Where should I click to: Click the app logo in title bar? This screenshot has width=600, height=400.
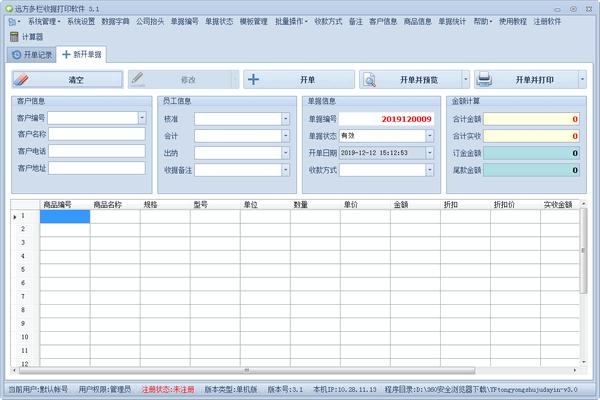click(8, 8)
